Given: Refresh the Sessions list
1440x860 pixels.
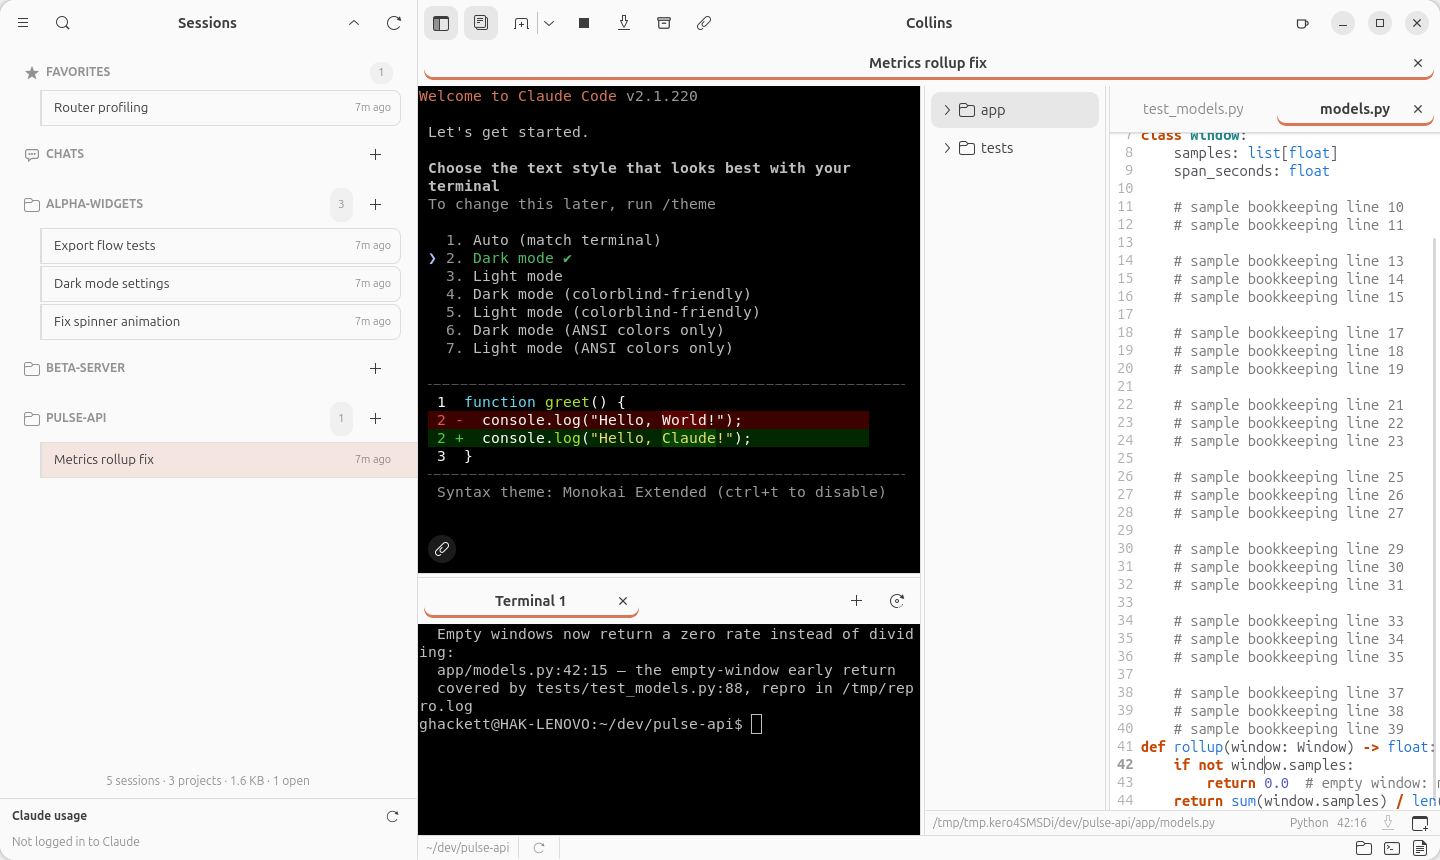Looking at the screenshot, I should [394, 23].
